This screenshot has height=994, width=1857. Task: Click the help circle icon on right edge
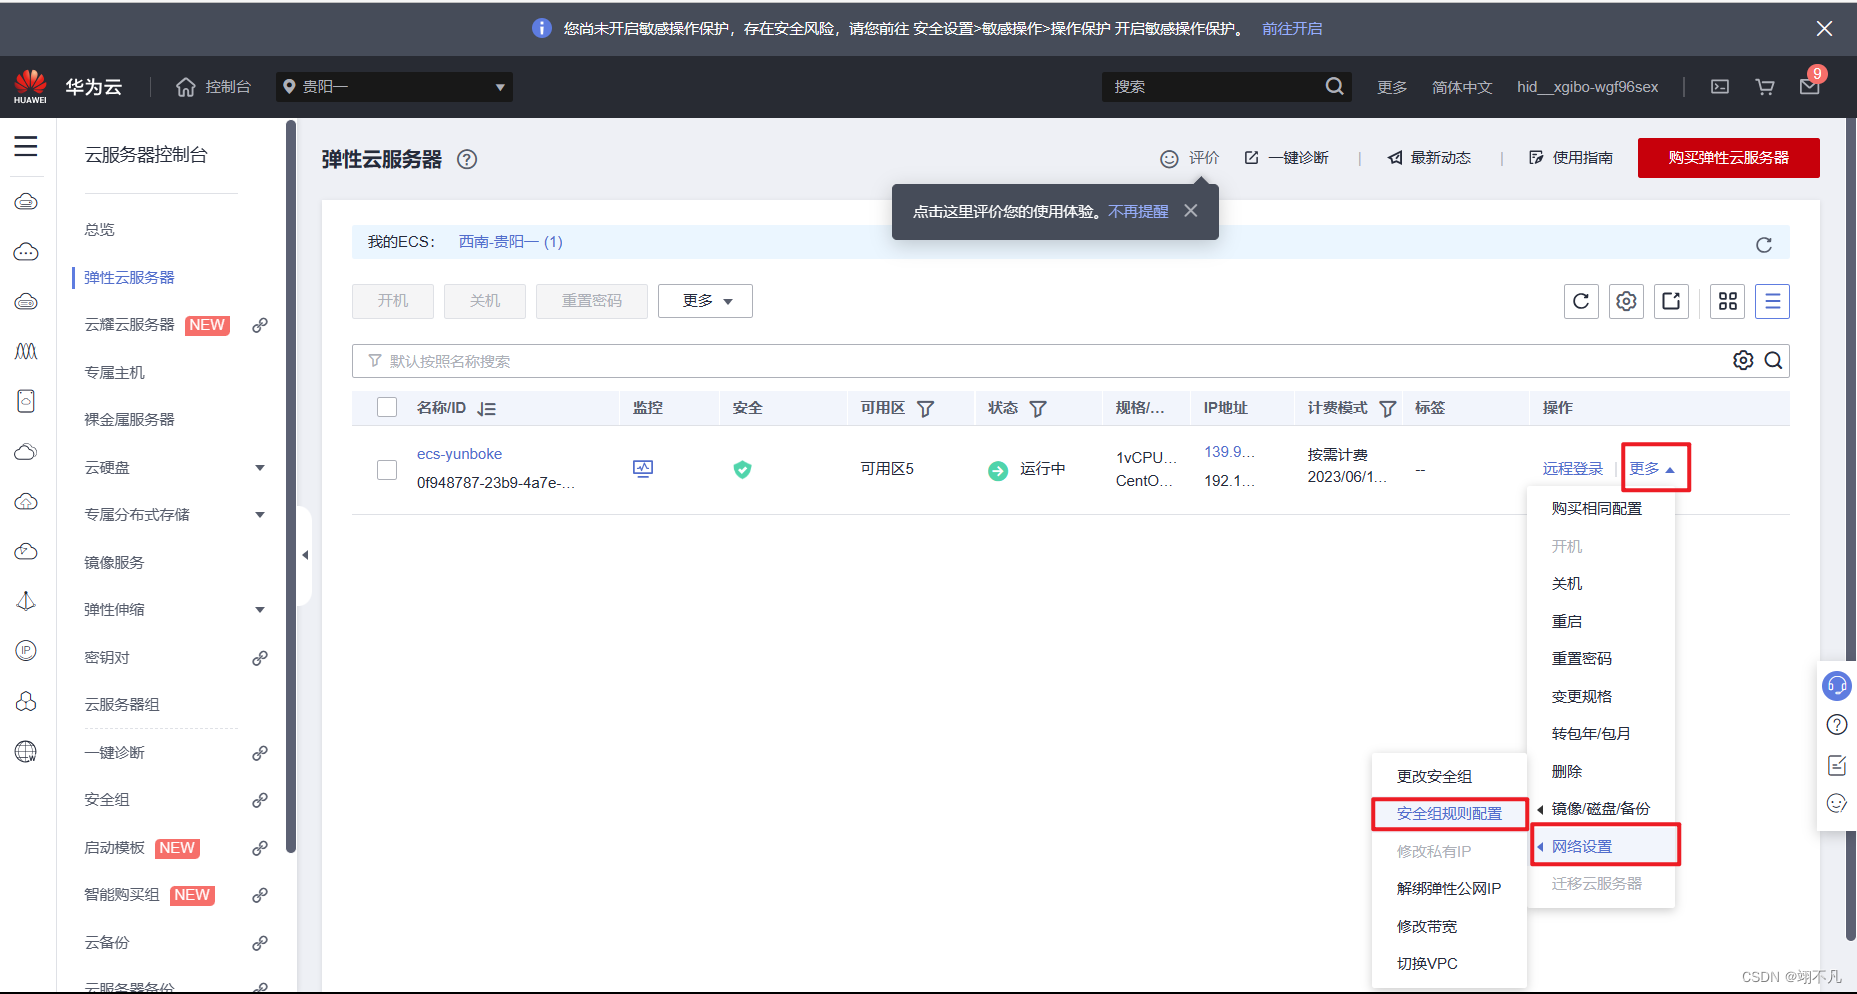pos(1837,725)
